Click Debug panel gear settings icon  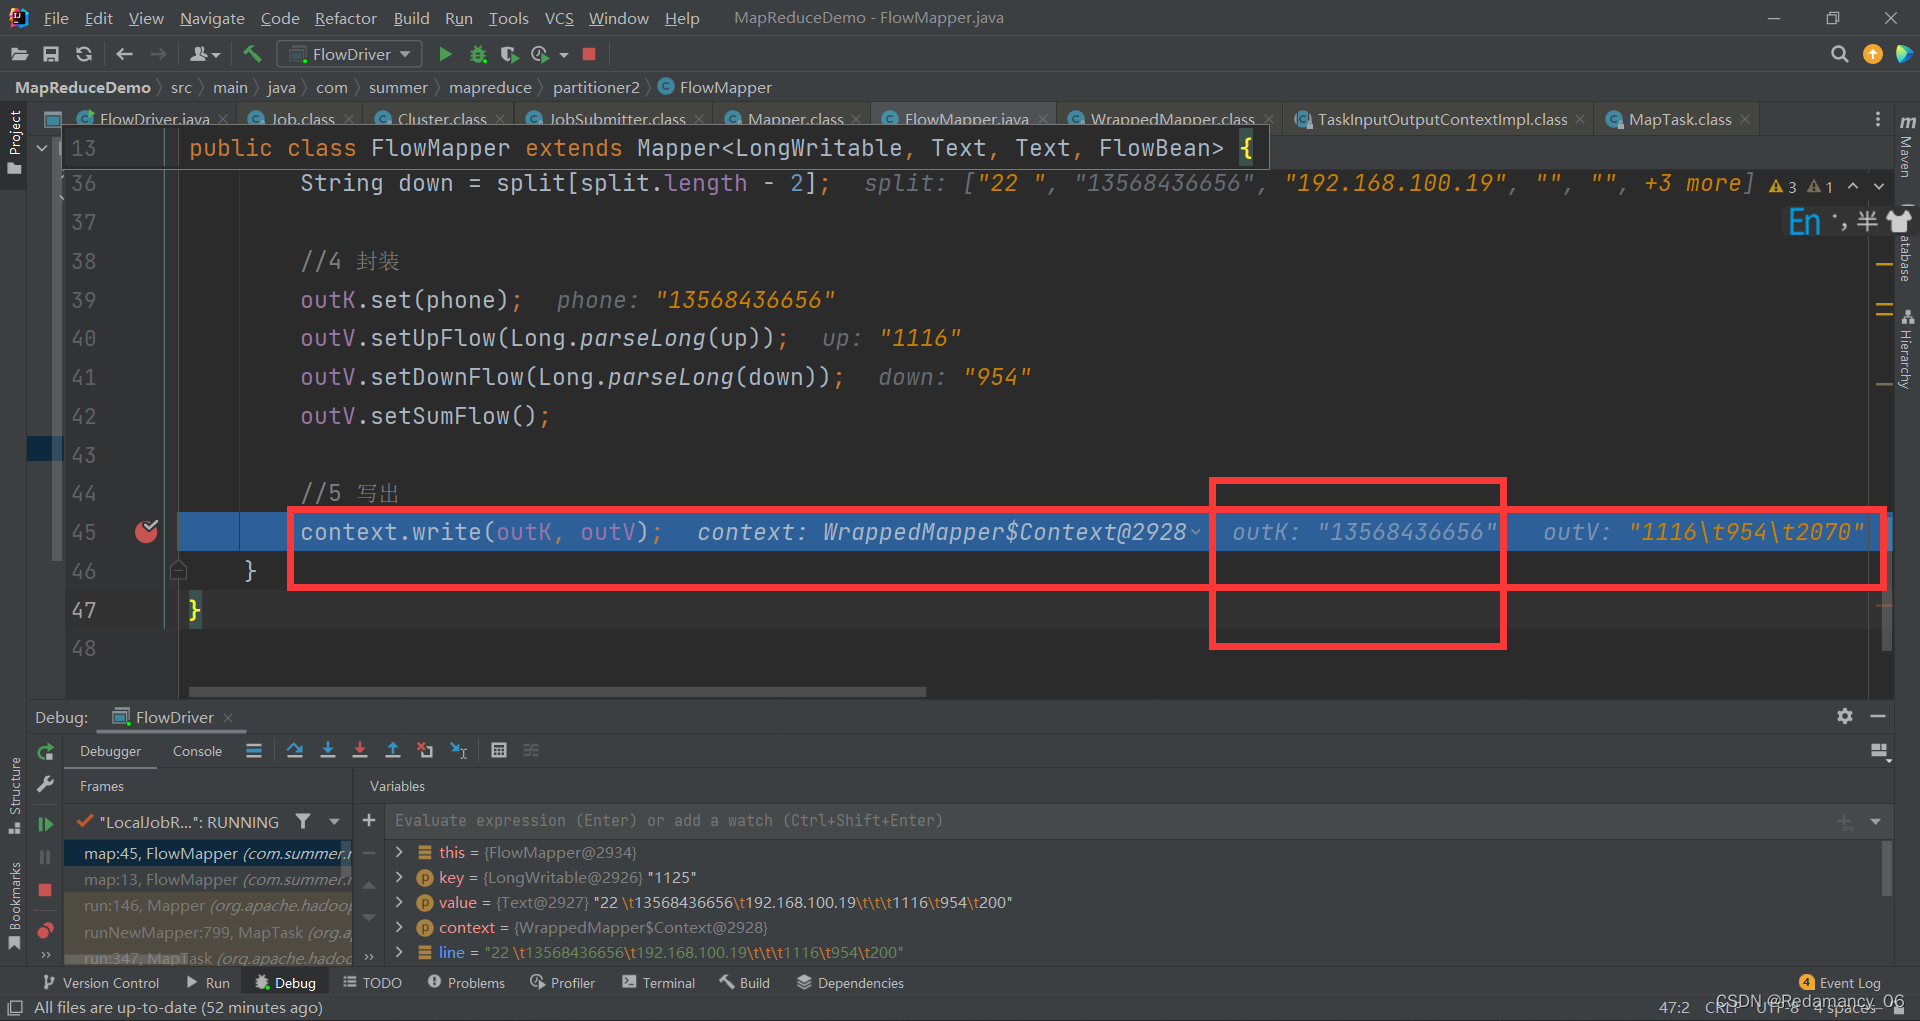click(x=1845, y=716)
